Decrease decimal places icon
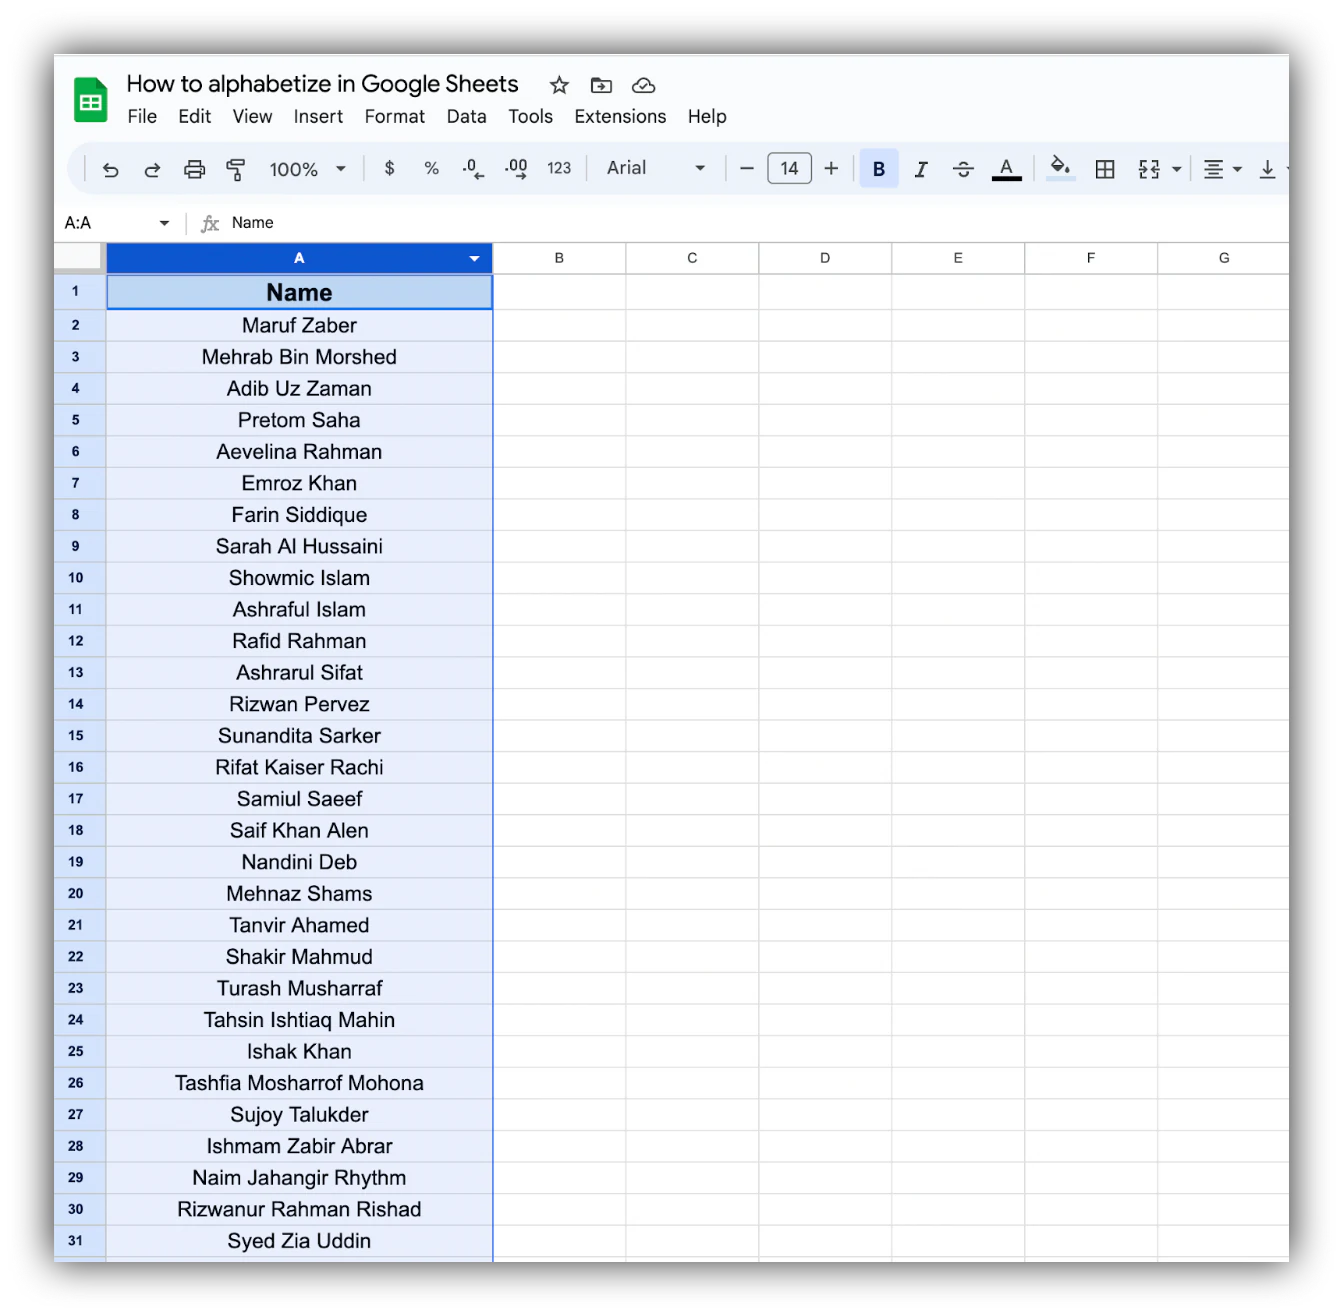The height and width of the screenshot is (1316, 1343). click(474, 168)
